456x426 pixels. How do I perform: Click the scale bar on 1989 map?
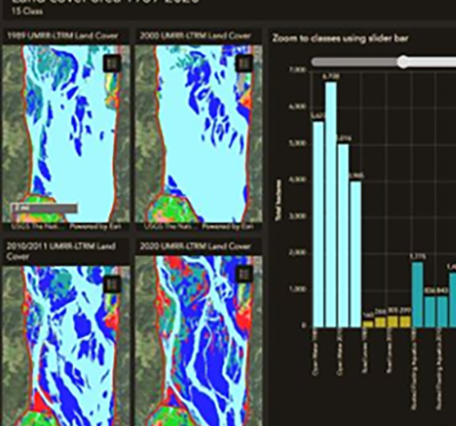pos(44,208)
